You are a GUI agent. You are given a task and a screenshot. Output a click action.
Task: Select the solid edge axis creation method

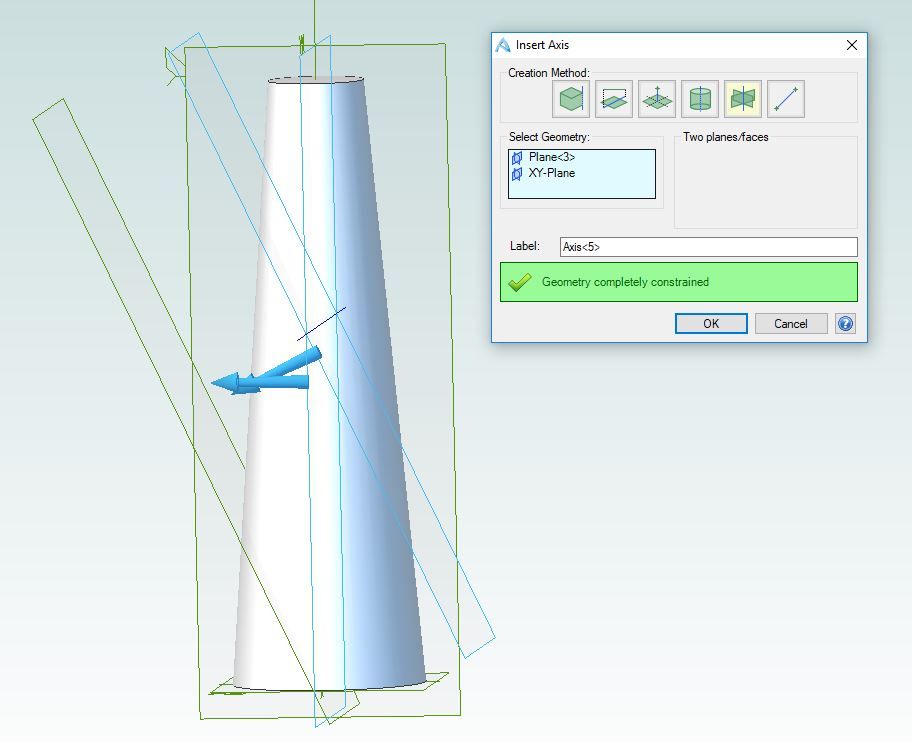571,99
